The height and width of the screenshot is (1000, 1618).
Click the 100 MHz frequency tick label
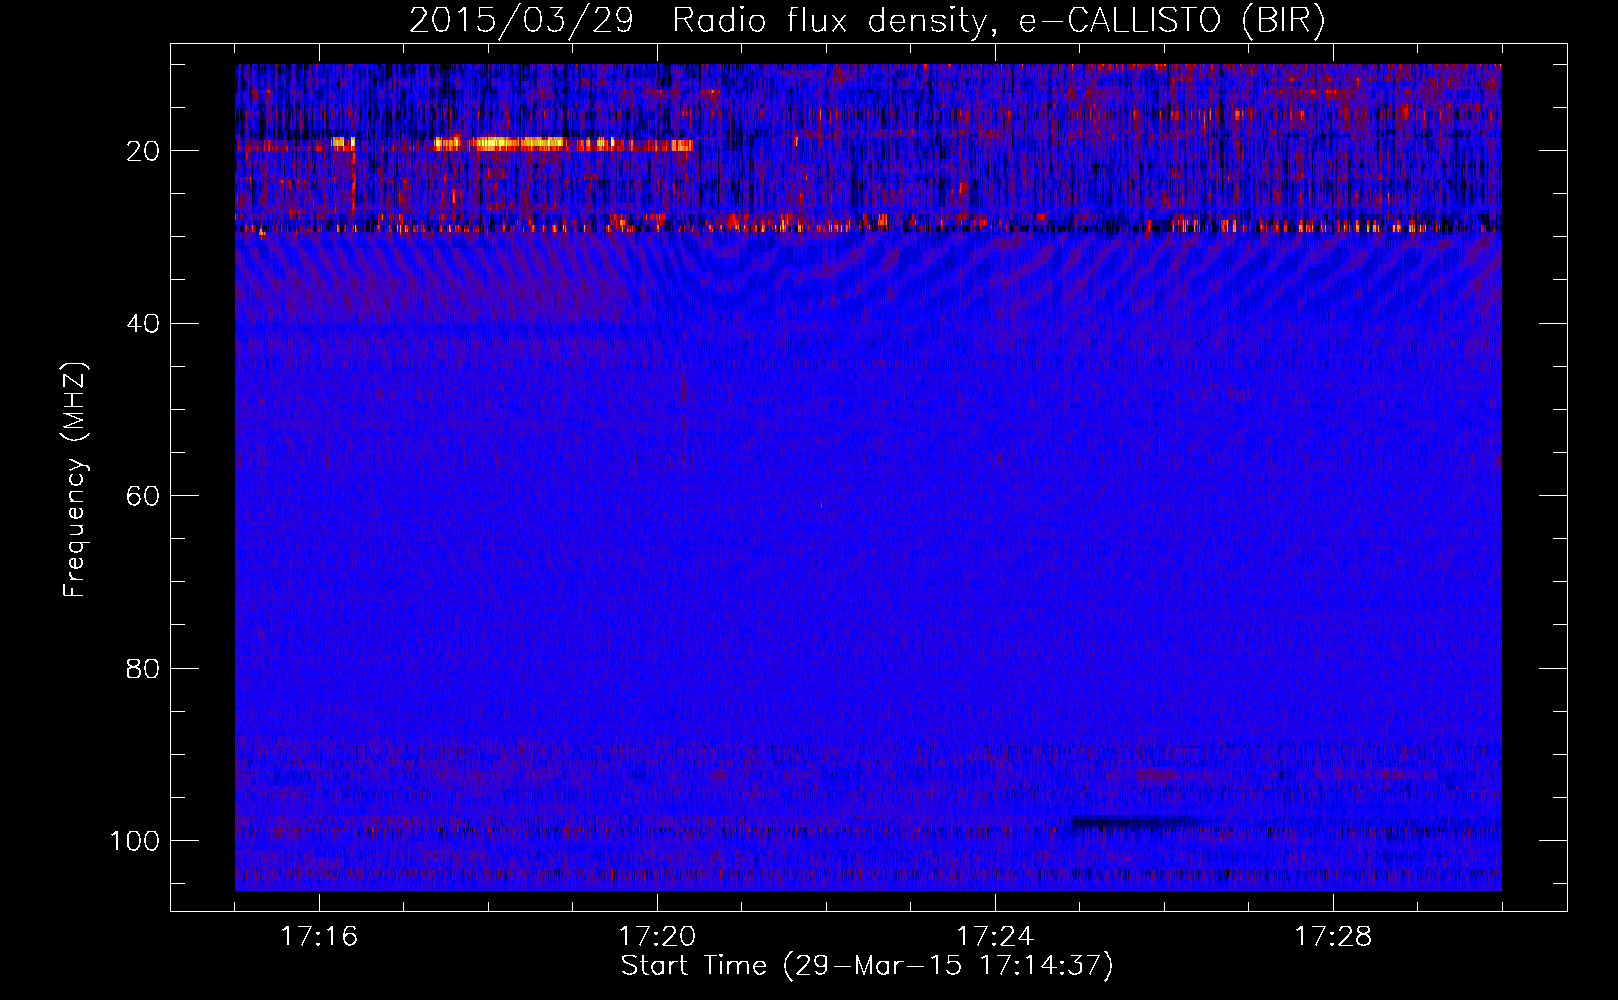[x=135, y=841]
